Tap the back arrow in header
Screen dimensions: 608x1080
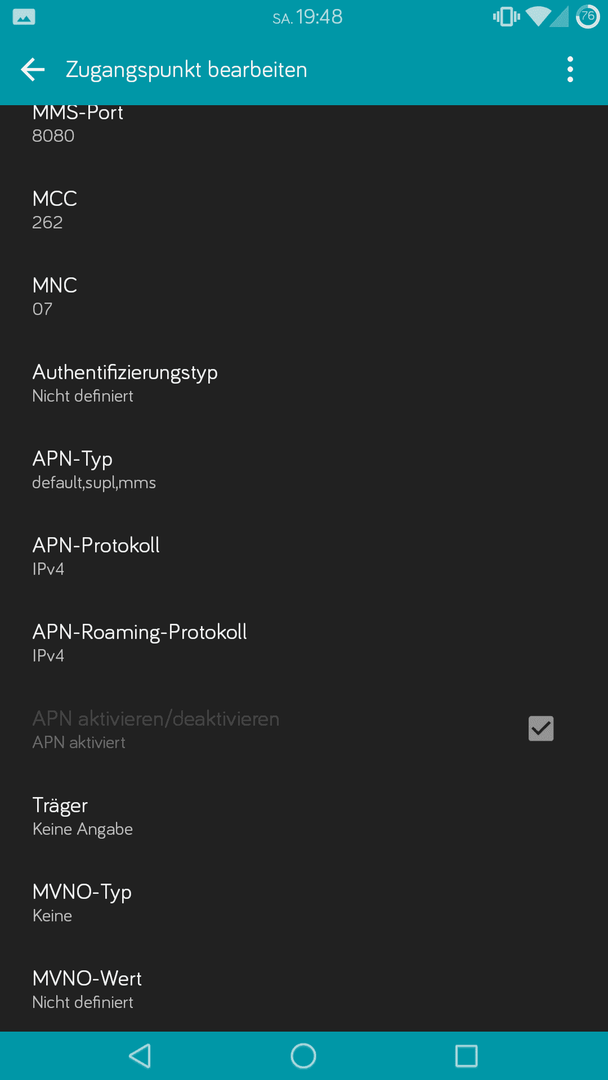[x=32, y=70]
